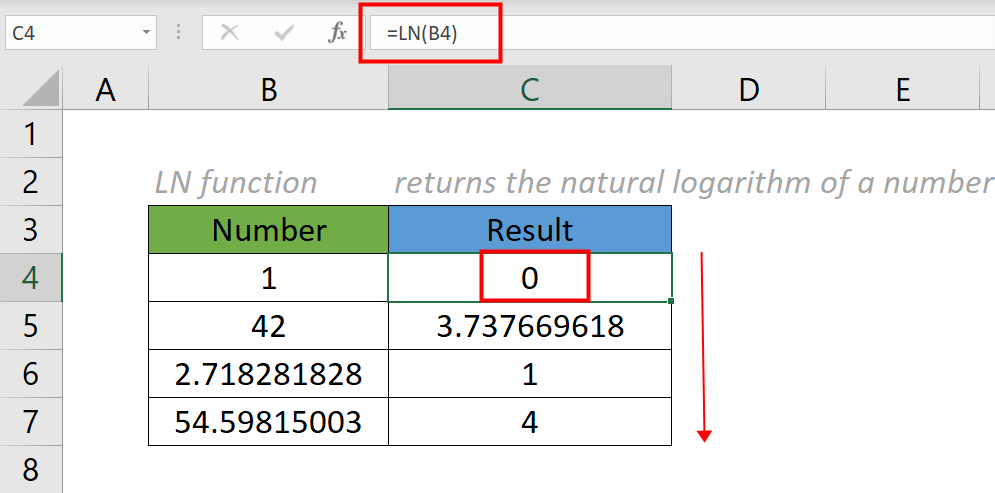Click cell with value 42

tap(268, 326)
